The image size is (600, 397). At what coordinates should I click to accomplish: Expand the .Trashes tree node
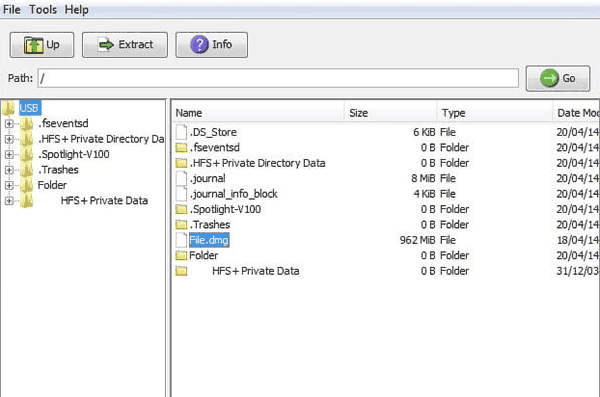[9, 170]
